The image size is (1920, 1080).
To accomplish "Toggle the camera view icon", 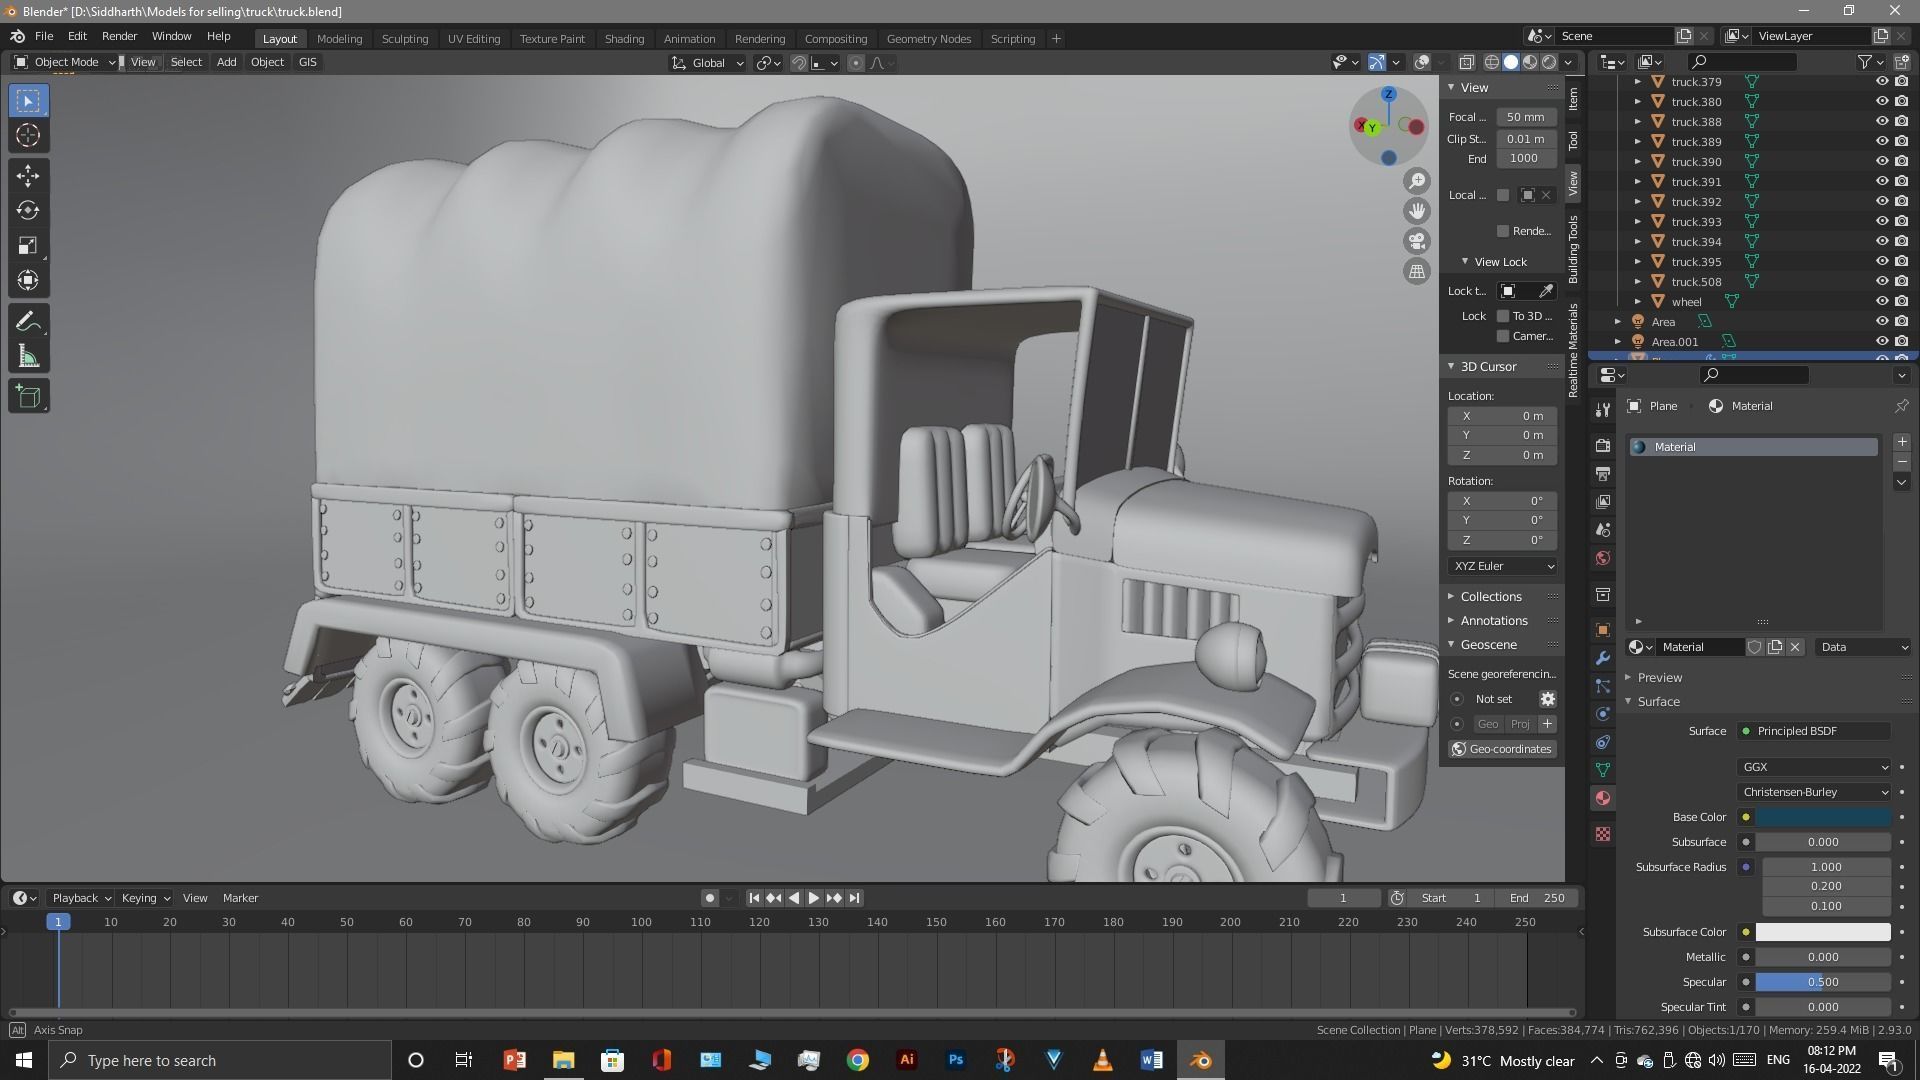I will [x=1417, y=241].
